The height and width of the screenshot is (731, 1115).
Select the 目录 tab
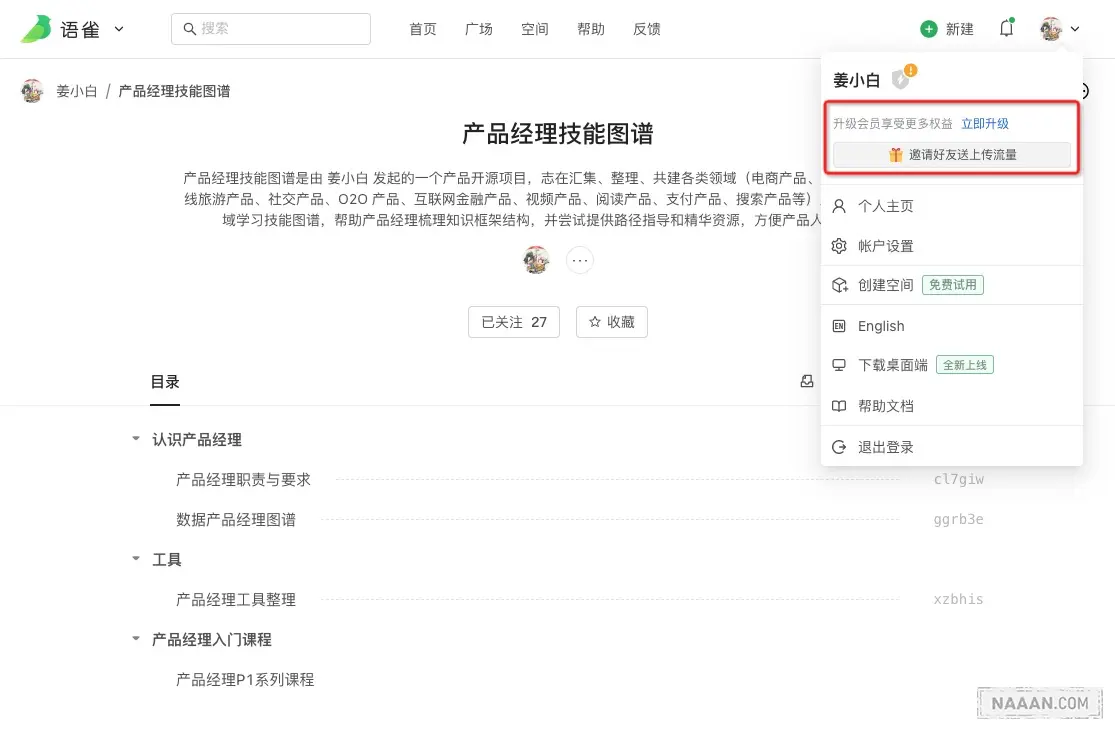point(165,381)
